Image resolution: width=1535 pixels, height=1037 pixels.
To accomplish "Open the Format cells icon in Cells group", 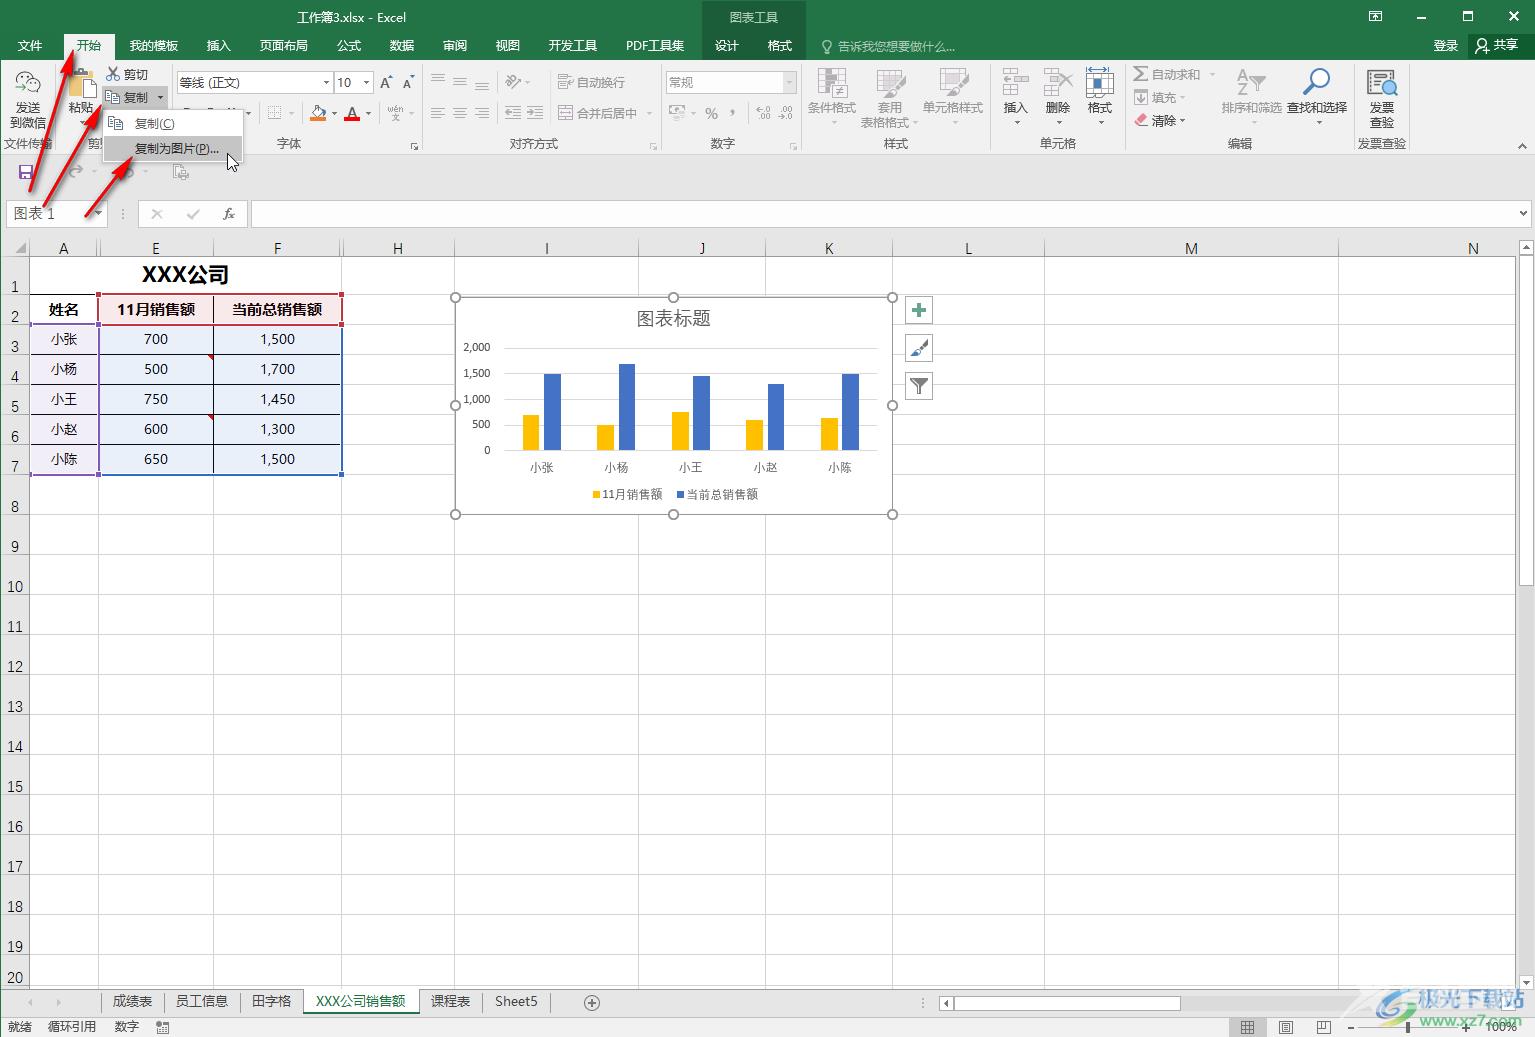I will point(1099,83).
